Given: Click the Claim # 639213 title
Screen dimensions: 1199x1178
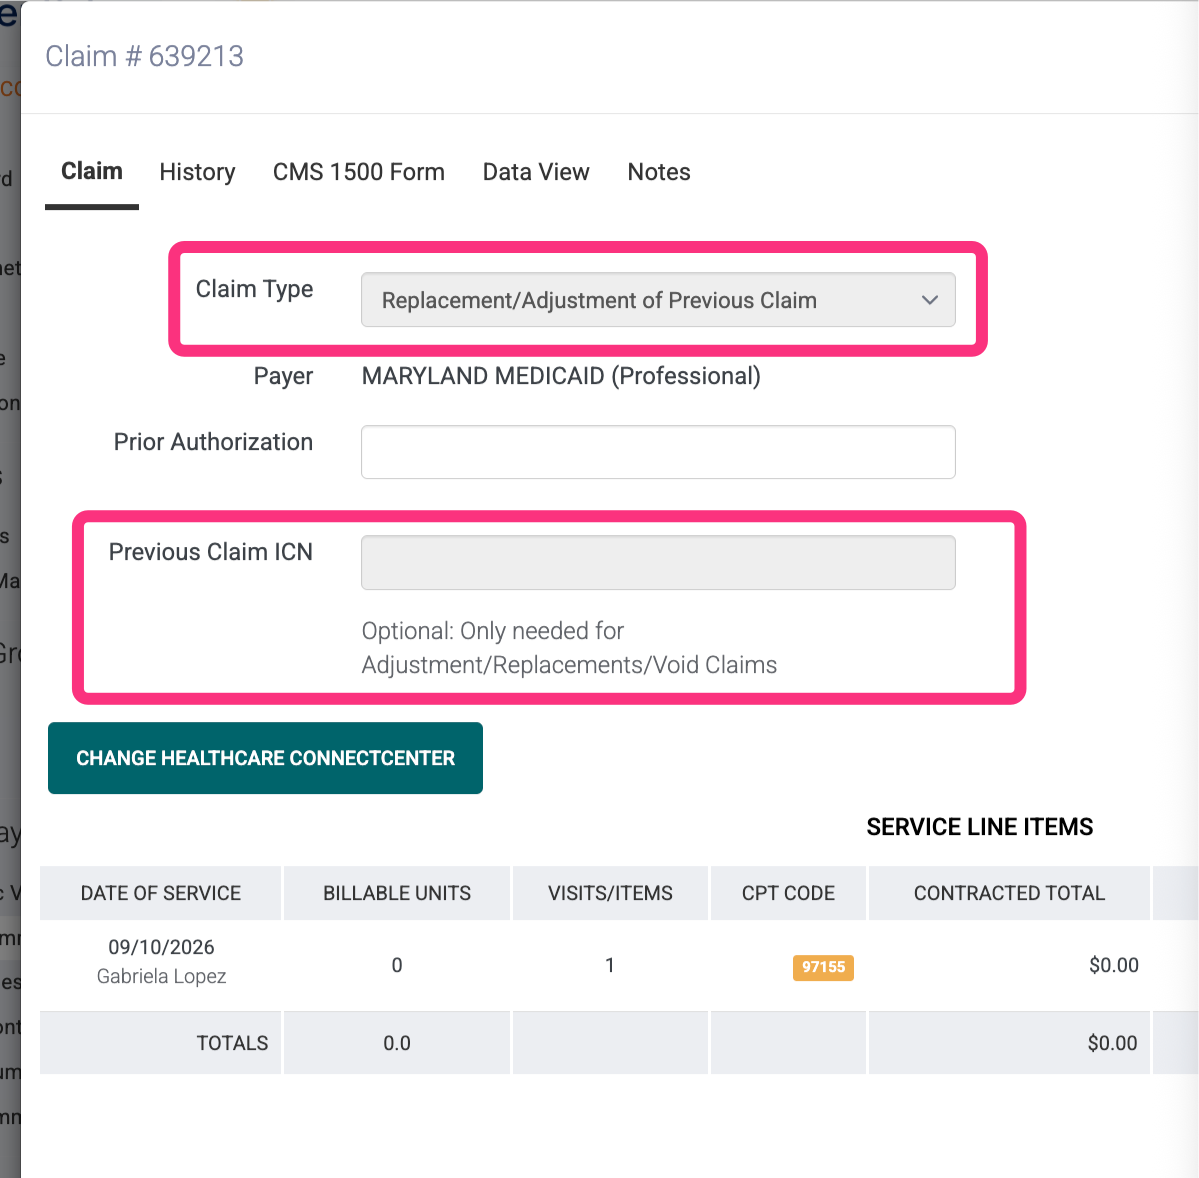Looking at the screenshot, I should [x=145, y=56].
